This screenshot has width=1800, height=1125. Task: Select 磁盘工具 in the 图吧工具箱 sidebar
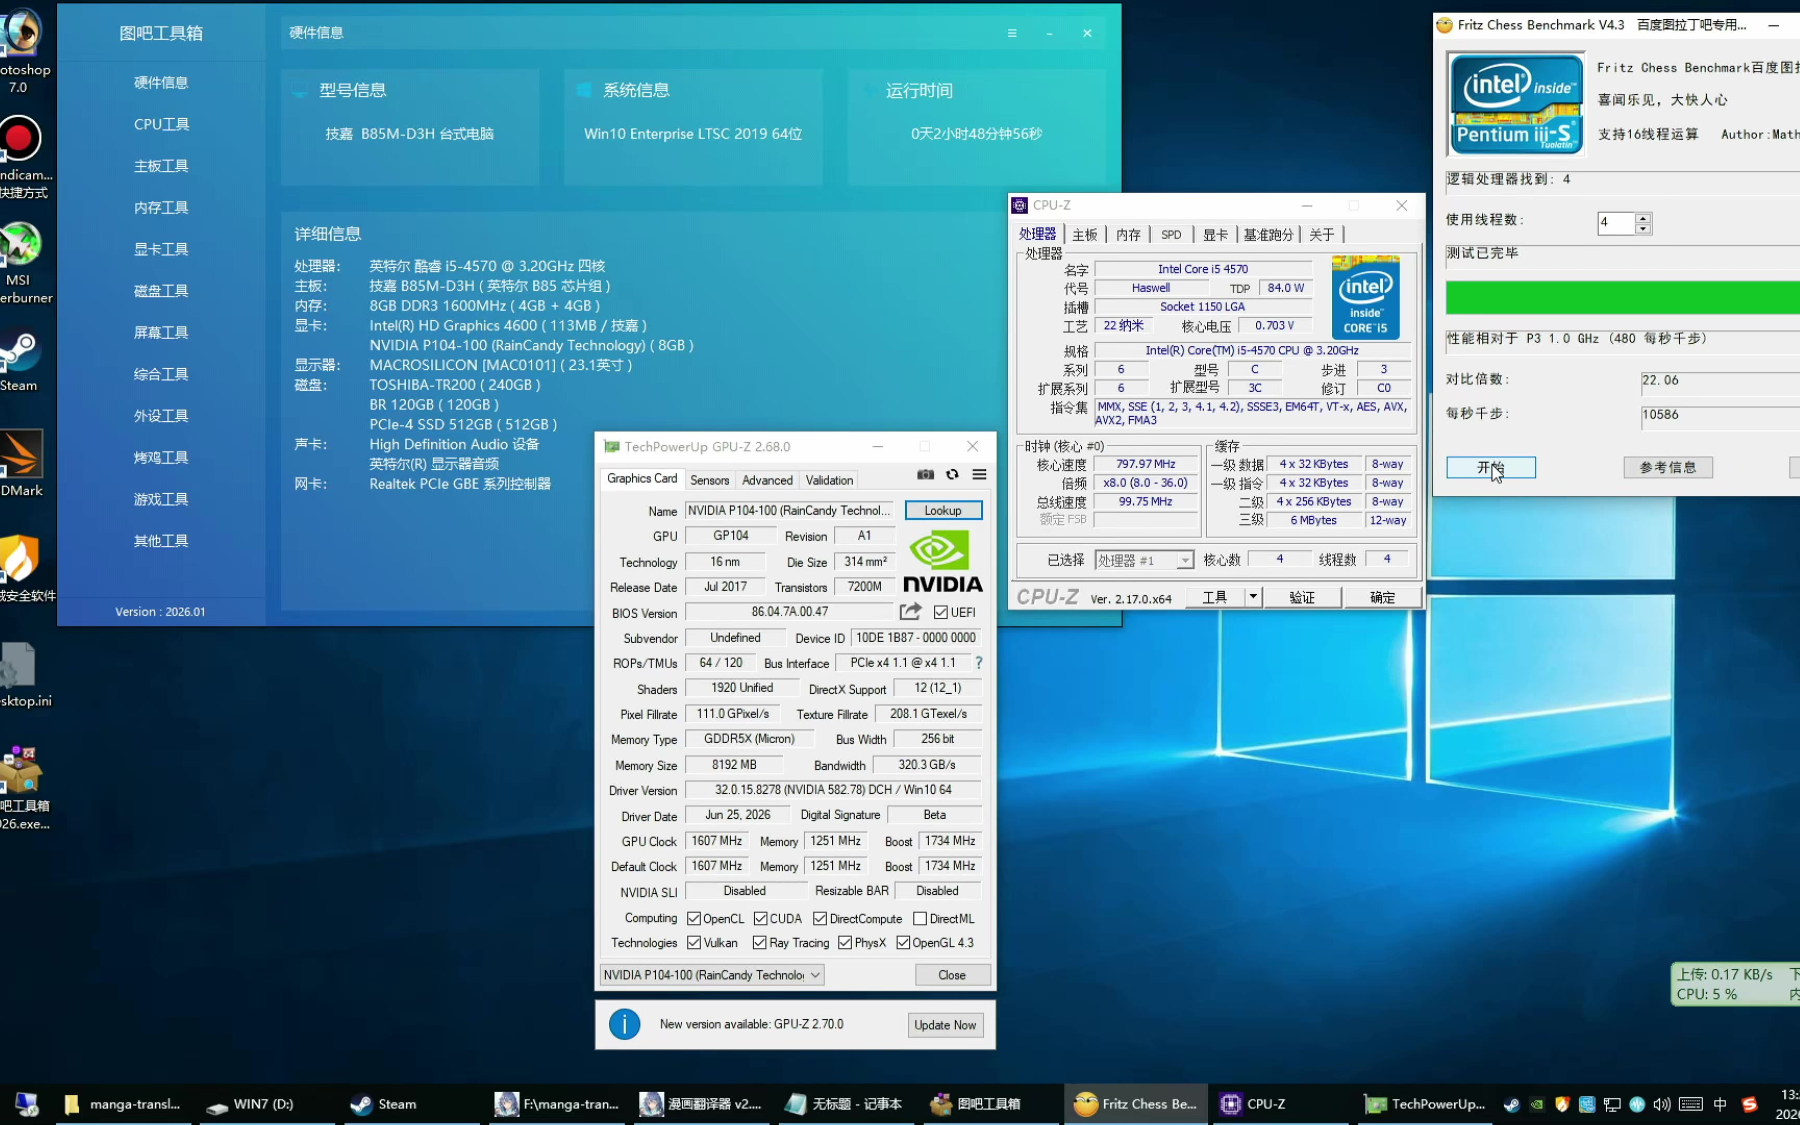[x=161, y=290]
